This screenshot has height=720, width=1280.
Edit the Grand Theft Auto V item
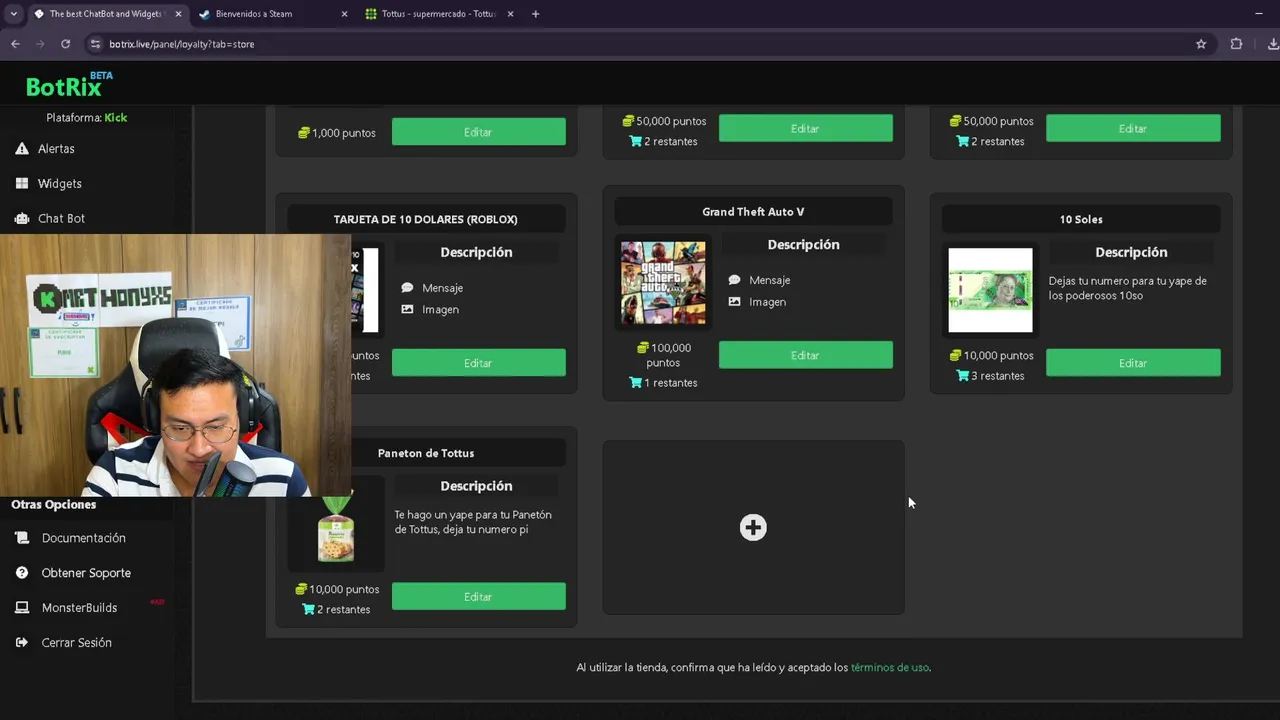pos(805,355)
